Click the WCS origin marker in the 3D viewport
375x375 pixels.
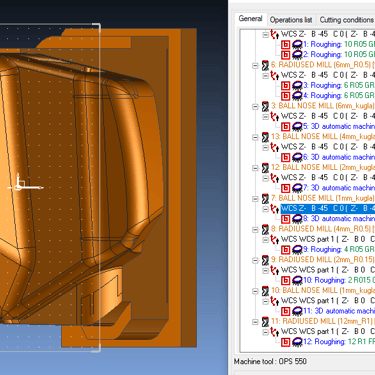click(x=19, y=187)
